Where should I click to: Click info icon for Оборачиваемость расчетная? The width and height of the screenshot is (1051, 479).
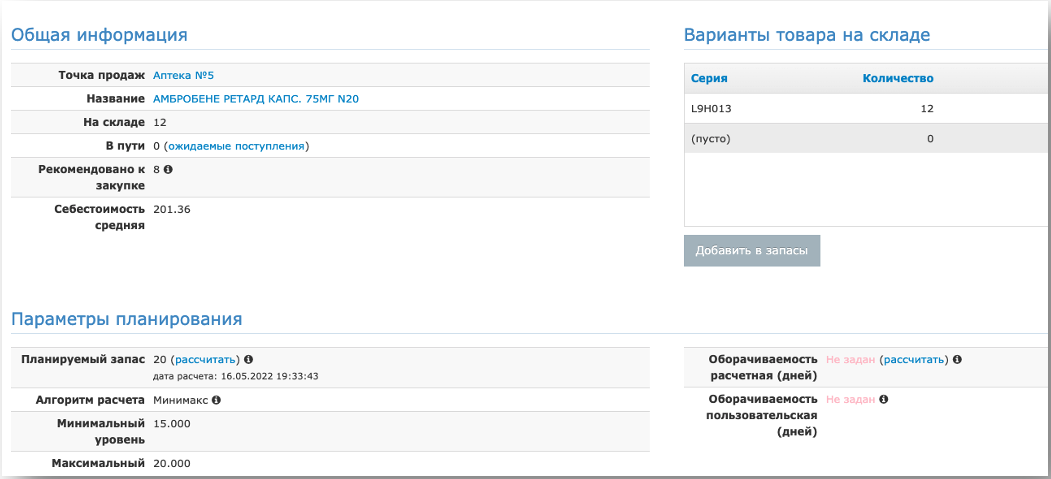(x=957, y=359)
